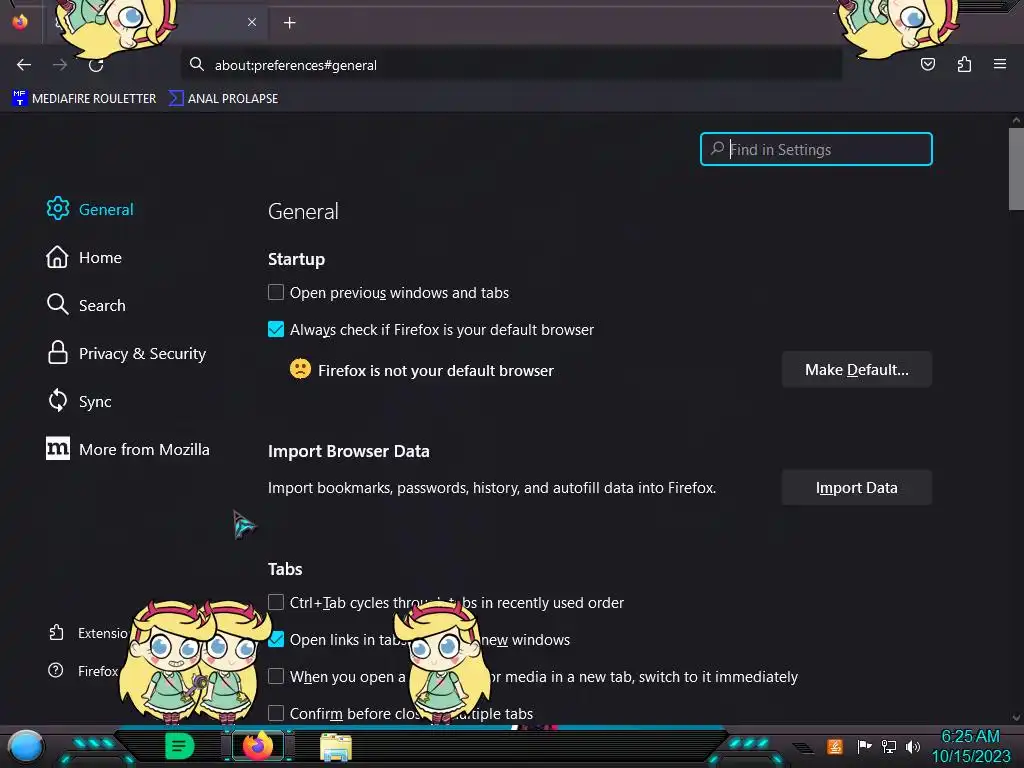Open Extensions & Themes sidebar link

(x=88, y=633)
